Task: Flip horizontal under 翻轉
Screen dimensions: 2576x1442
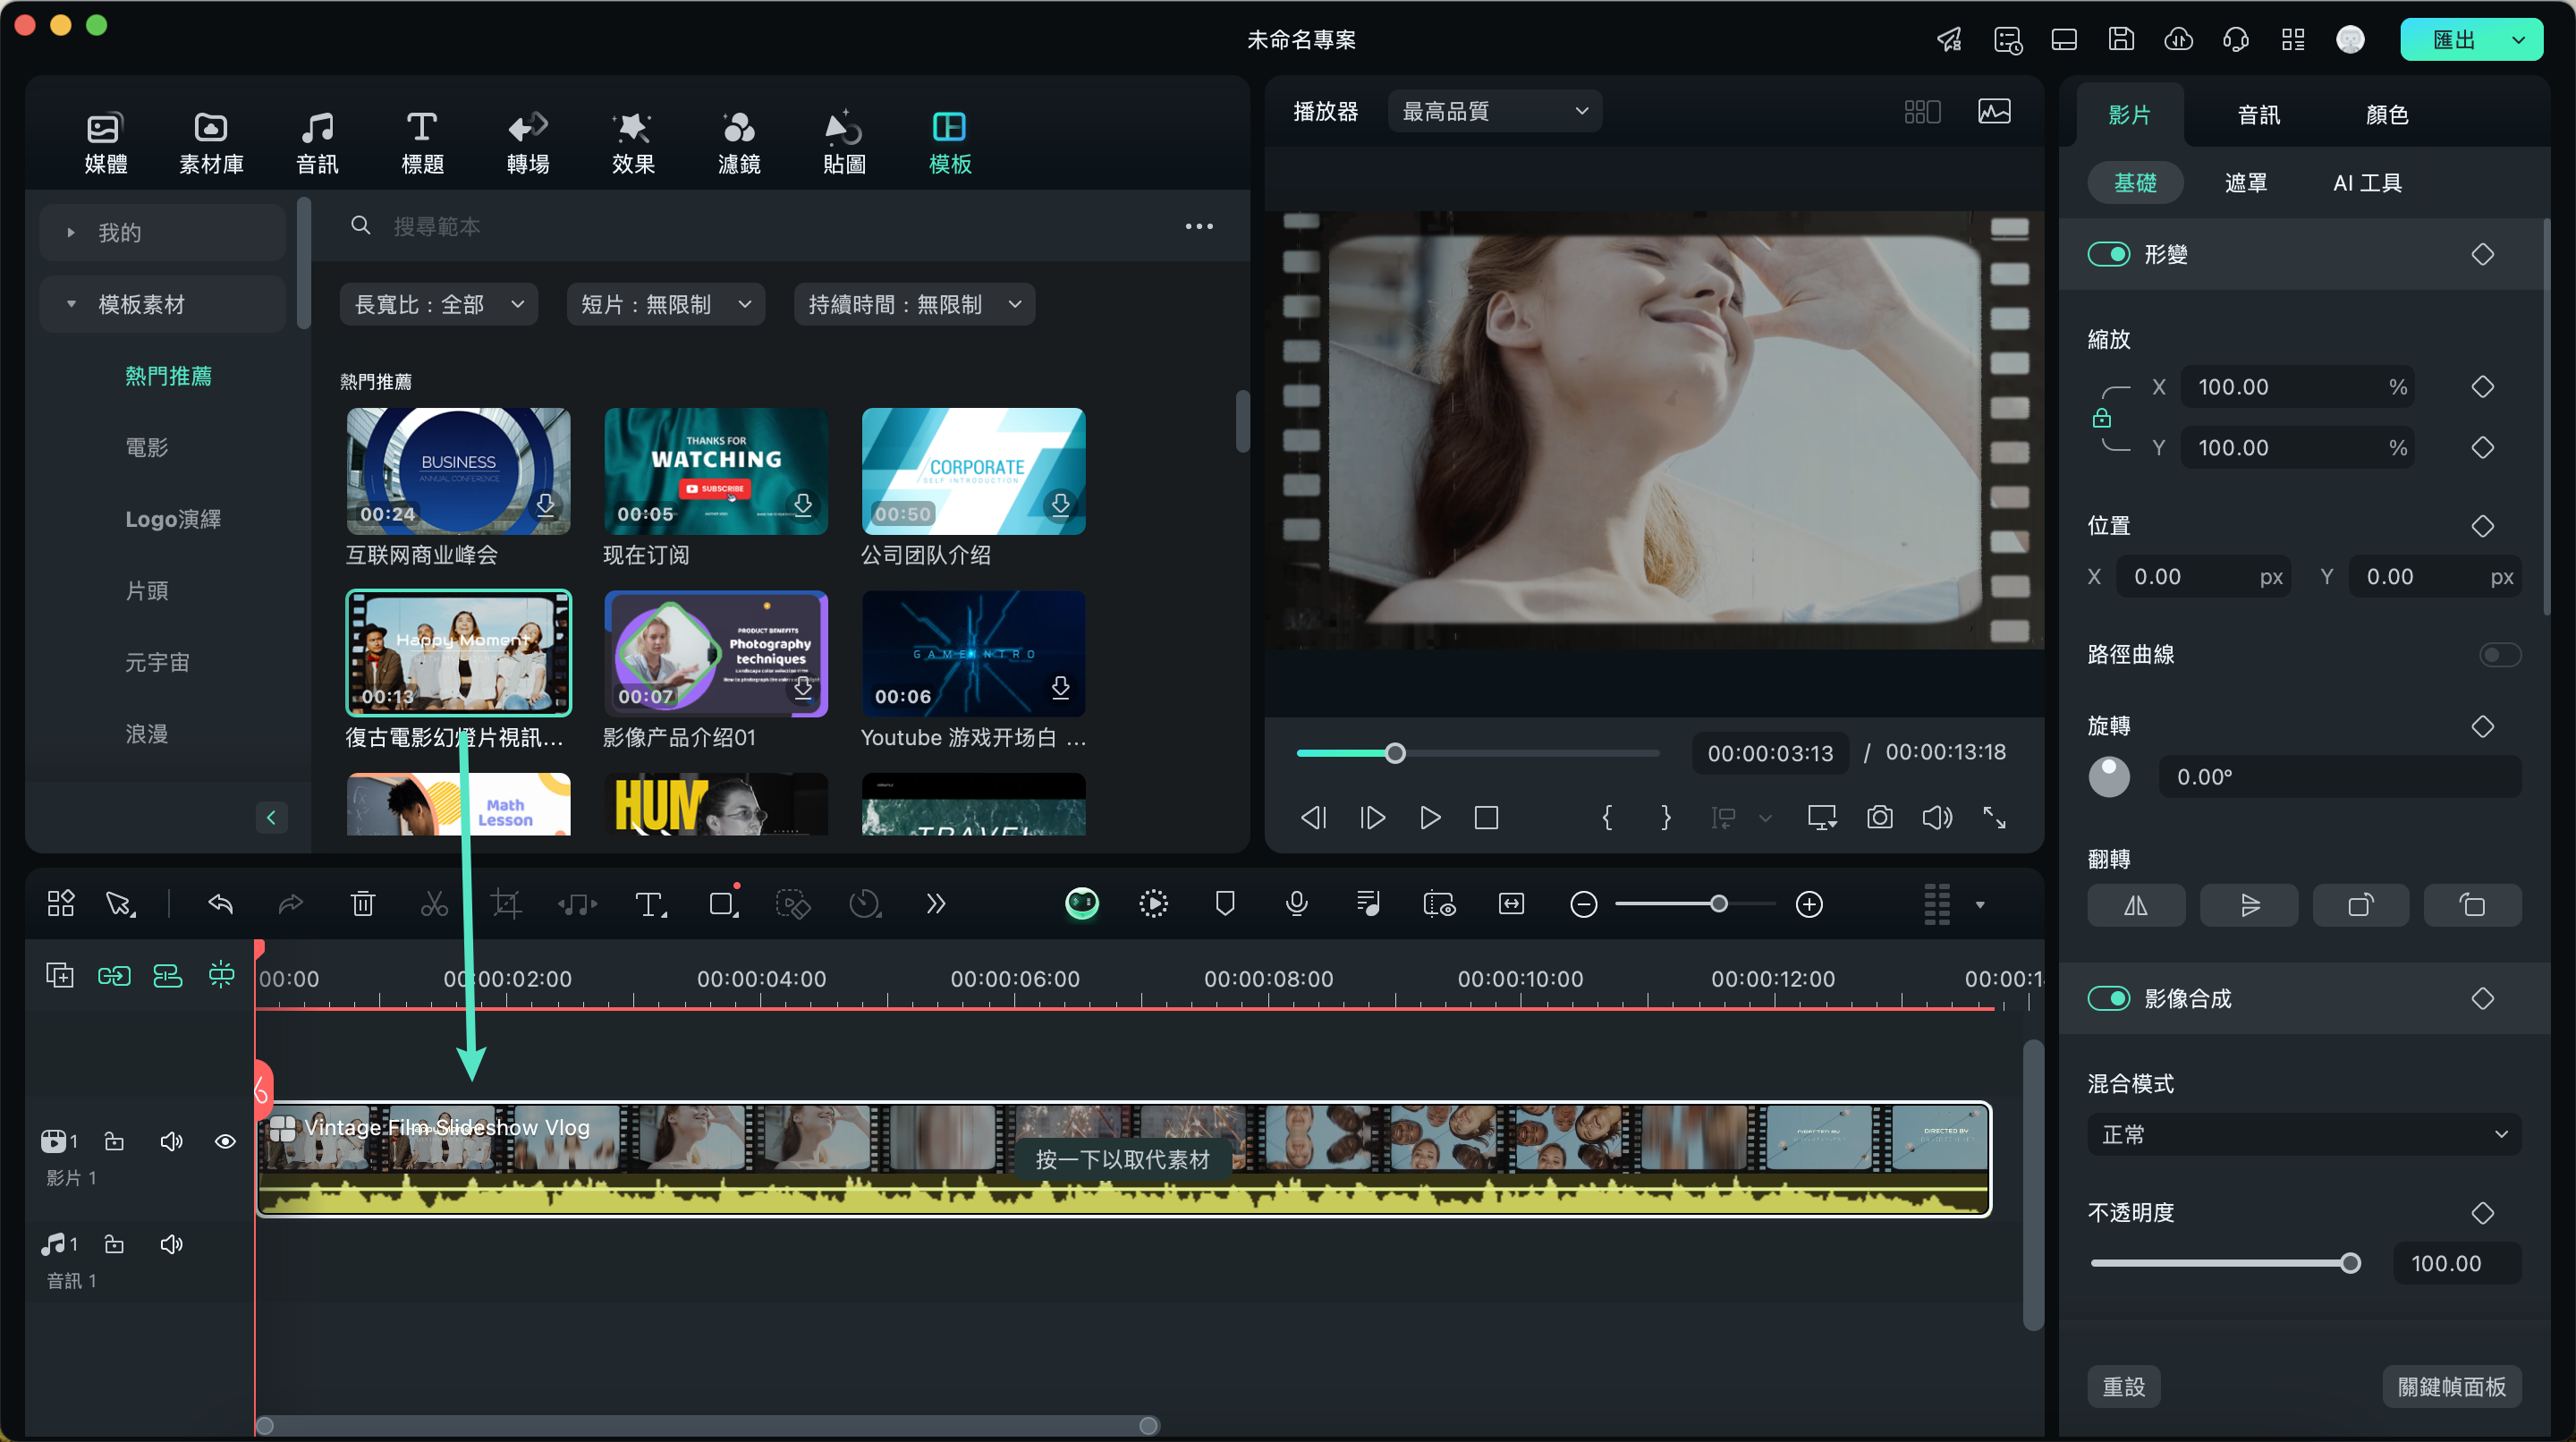Action: (2136, 906)
